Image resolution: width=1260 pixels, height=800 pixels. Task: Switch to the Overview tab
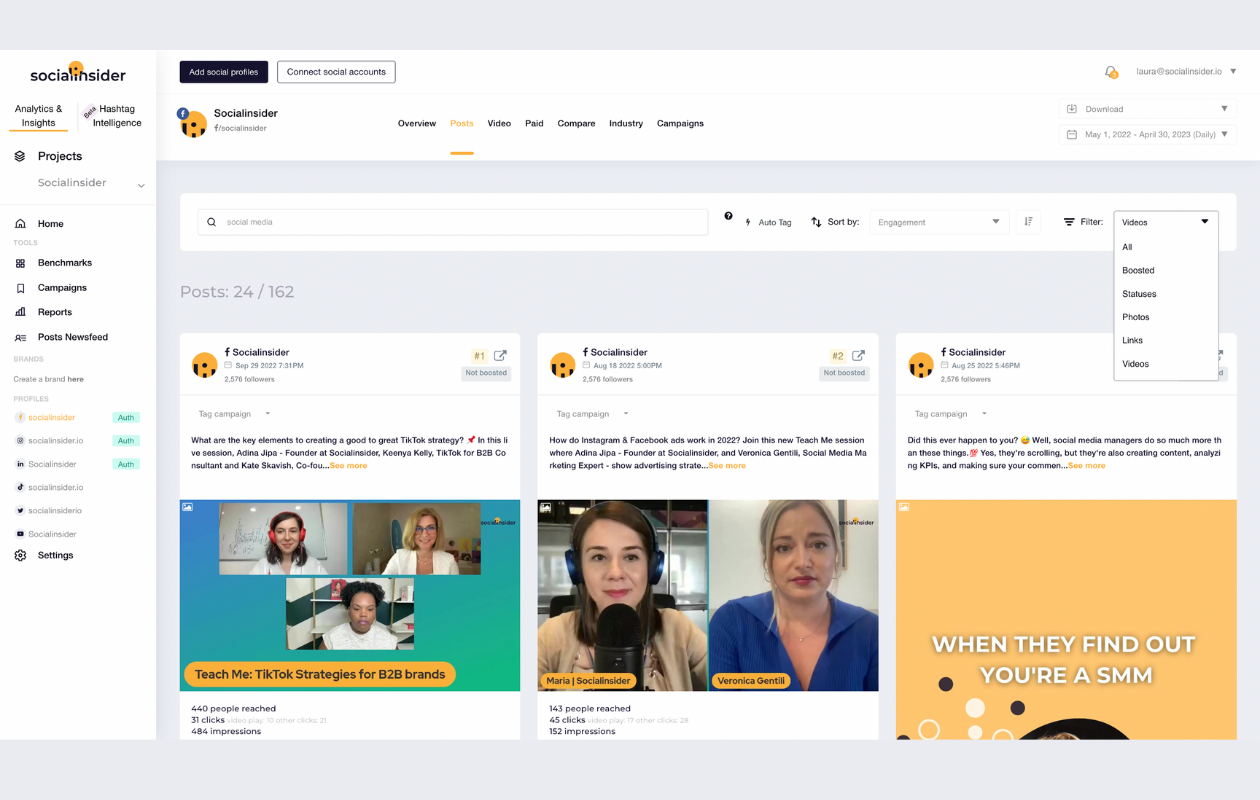pos(417,123)
